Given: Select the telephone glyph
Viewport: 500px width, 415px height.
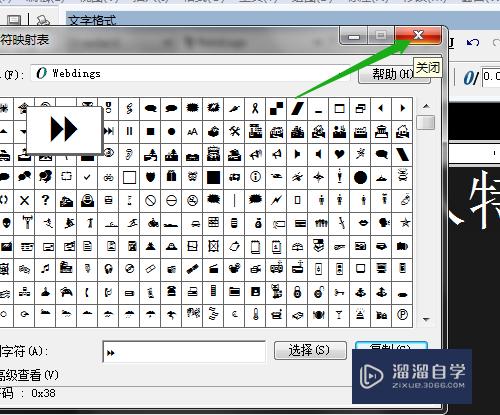Looking at the screenshot, I should [x=171, y=292].
